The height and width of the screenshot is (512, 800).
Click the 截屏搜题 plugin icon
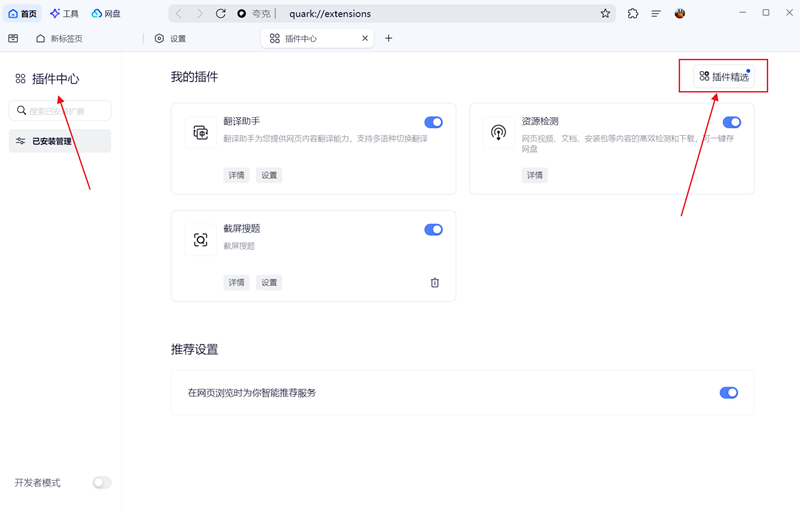click(x=201, y=240)
